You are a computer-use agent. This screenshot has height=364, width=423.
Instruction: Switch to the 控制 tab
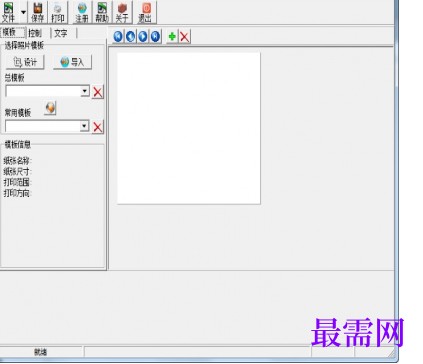pyautogui.click(x=36, y=33)
